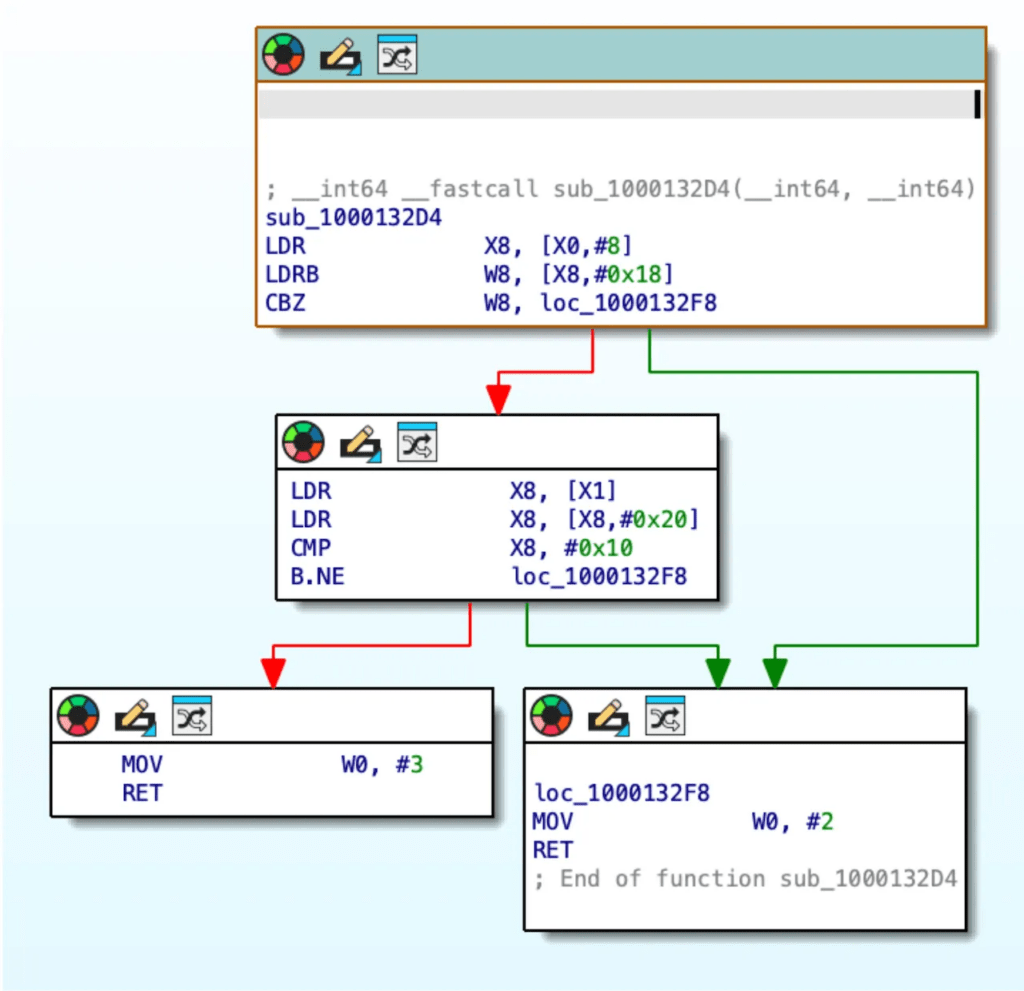Image resolution: width=1024 pixels, height=991 pixels.
Task: Click pencil icon on MOV W0, #3 block
Action: click(135, 716)
